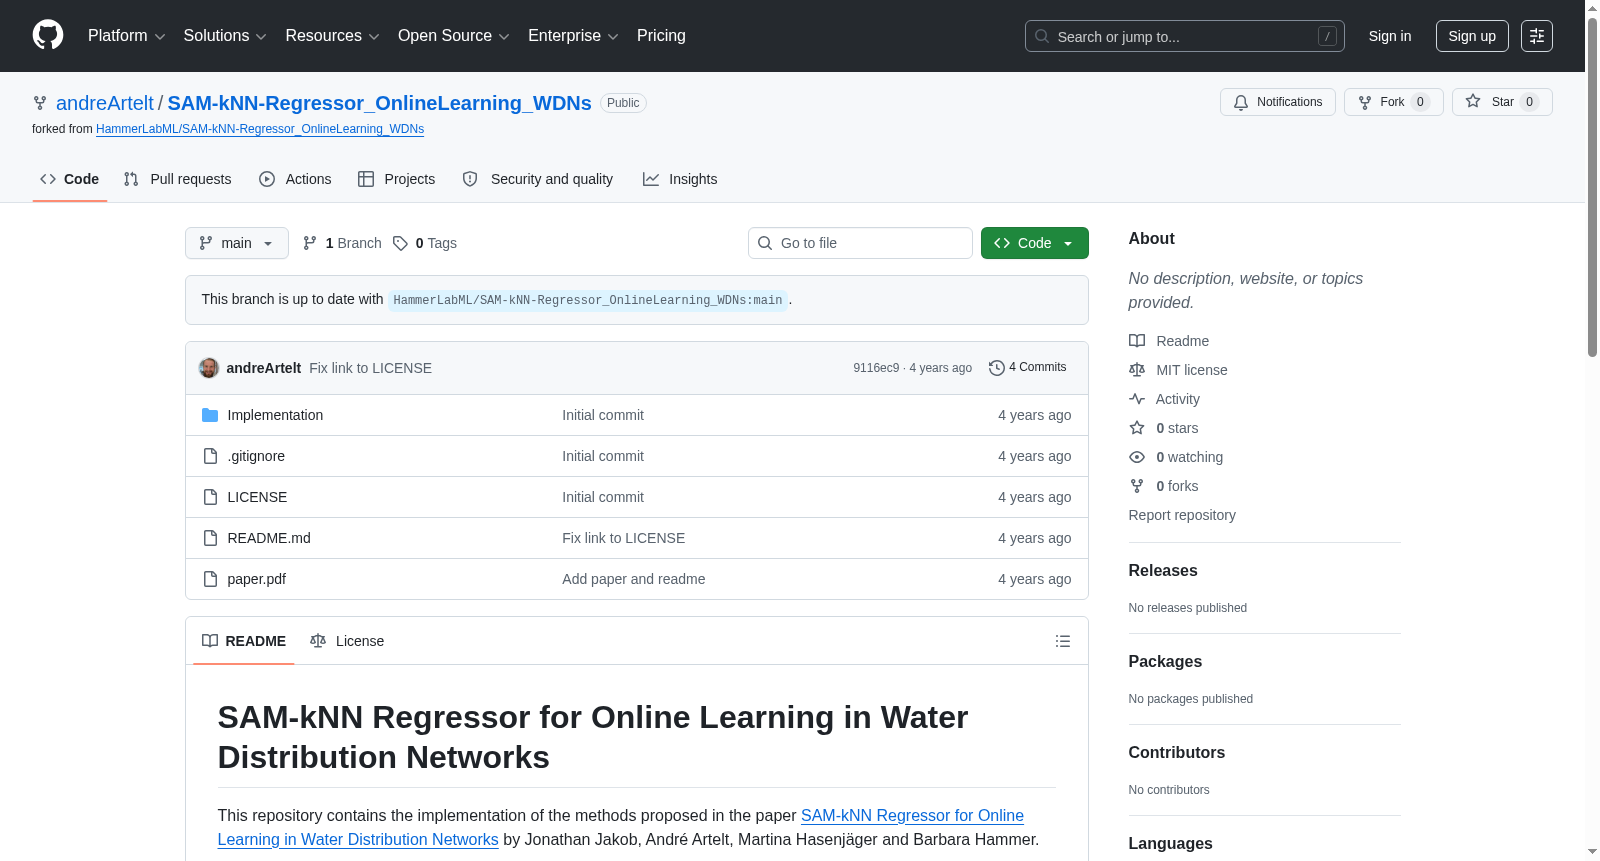Screen dimensions: 1600x861
Task: Click the upstream branch label HammerLabML/...:main
Action: coord(588,300)
